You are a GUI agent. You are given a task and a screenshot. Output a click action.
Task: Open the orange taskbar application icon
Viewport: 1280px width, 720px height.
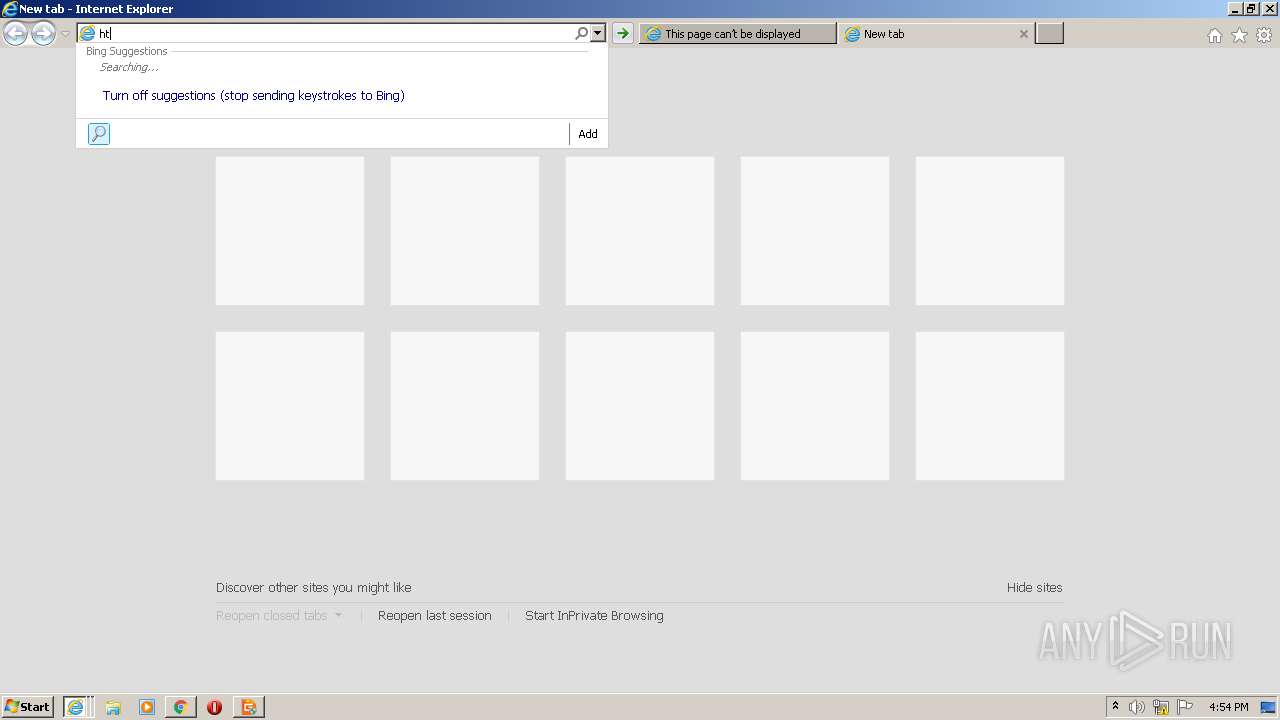click(248, 707)
